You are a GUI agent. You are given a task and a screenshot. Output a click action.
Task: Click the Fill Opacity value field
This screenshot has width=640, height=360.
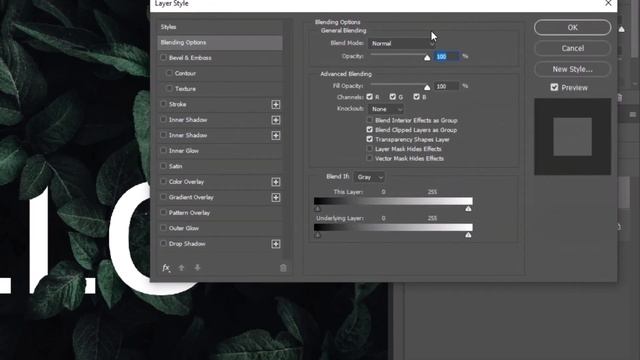point(447,86)
